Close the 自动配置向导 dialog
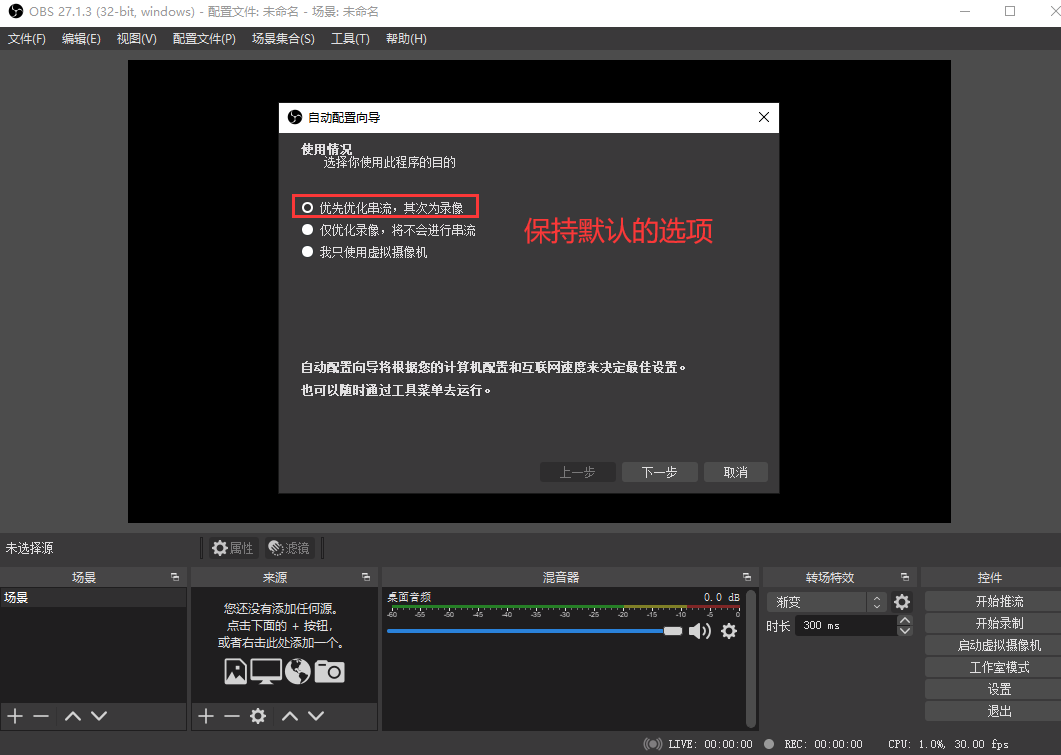 click(764, 117)
